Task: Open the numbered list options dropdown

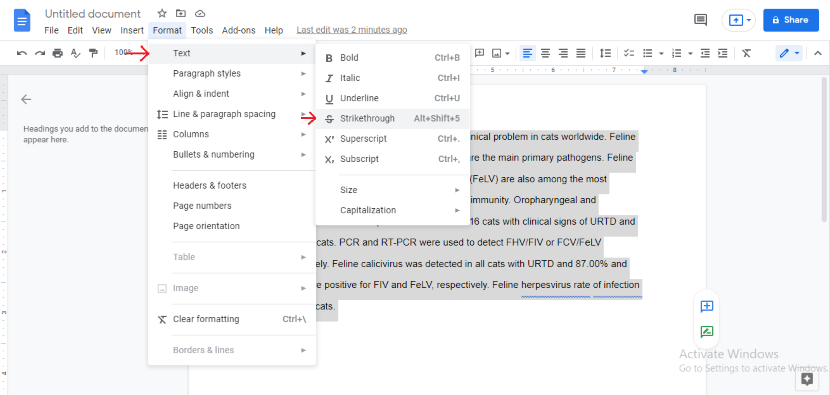Action: point(690,53)
